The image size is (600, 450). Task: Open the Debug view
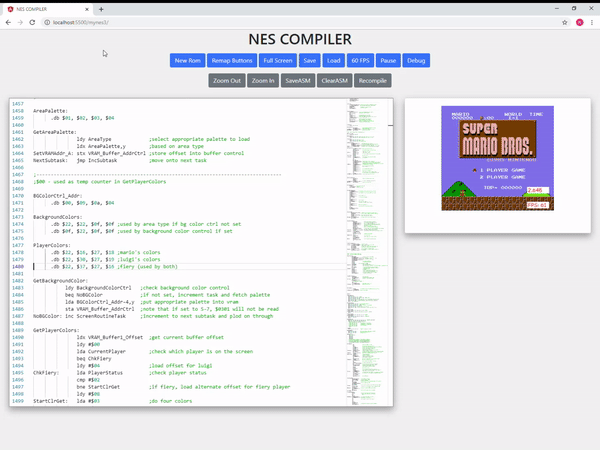[x=416, y=60]
